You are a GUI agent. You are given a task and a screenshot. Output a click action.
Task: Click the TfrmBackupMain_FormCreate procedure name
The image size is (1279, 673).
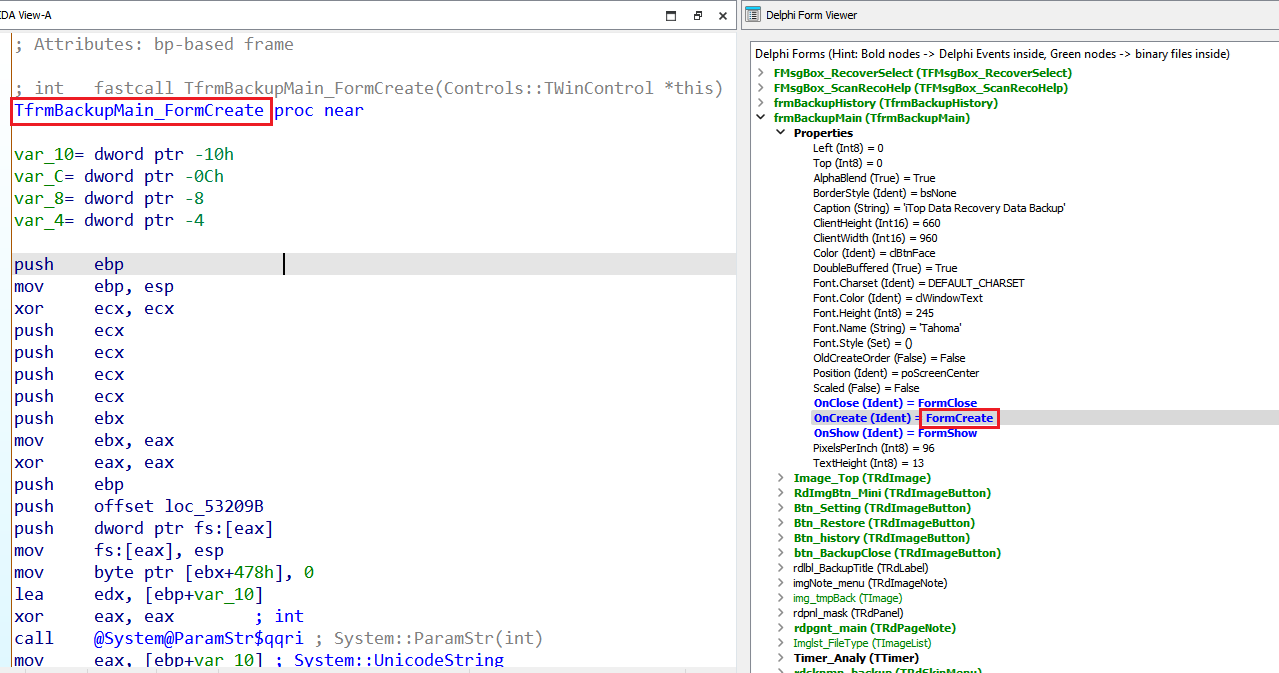click(140, 110)
